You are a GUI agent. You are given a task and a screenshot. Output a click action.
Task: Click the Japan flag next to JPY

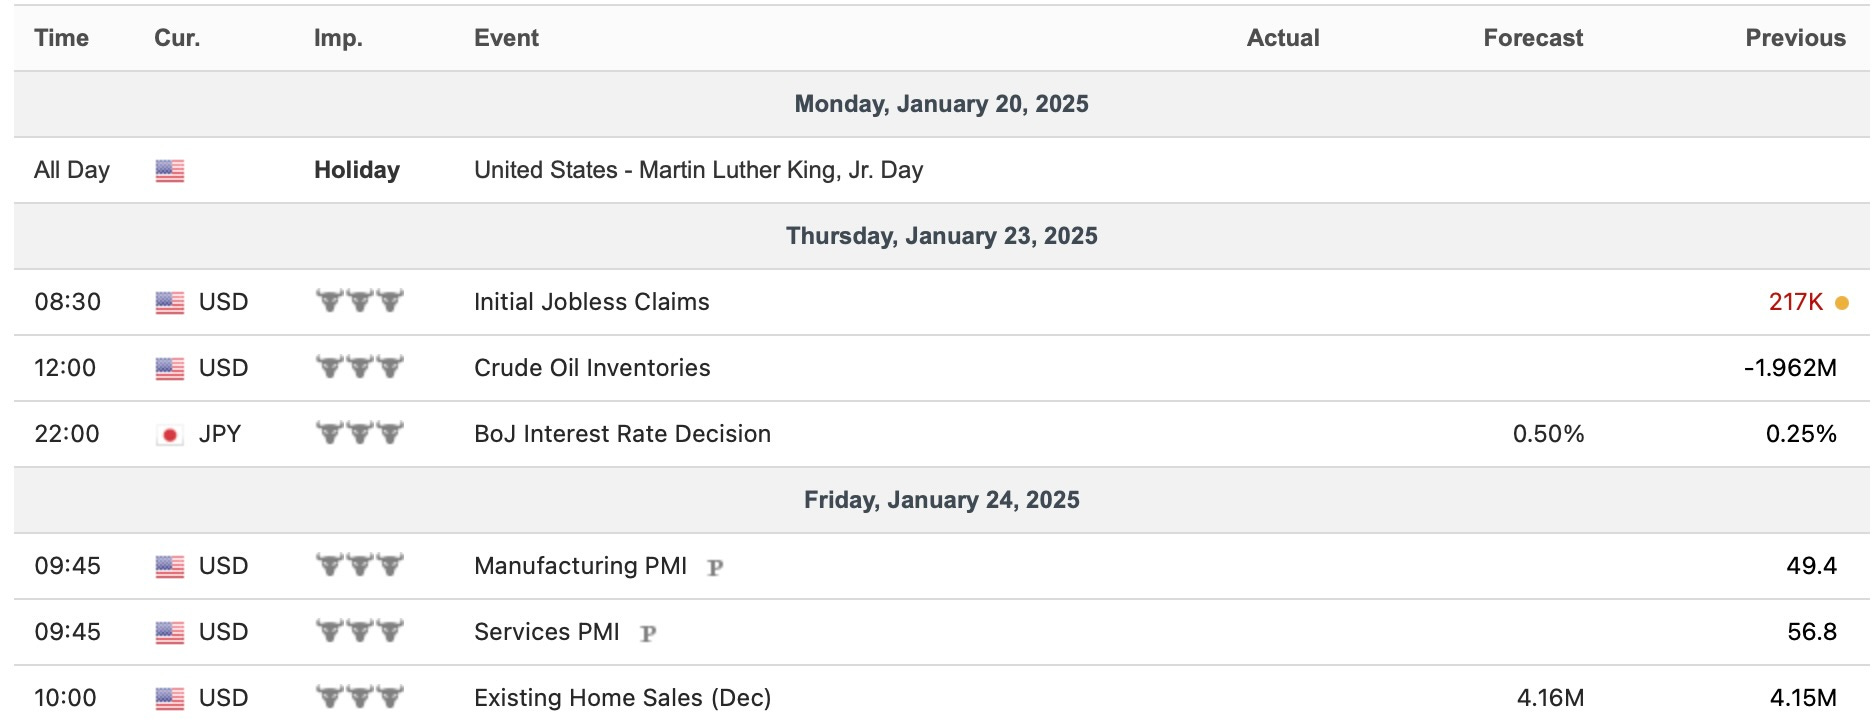coord(170,435)
